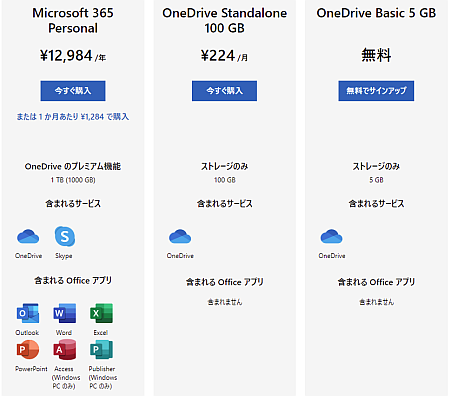
Task: Click 1 TB (1000 GB) storage text
Action: [73, 180]
